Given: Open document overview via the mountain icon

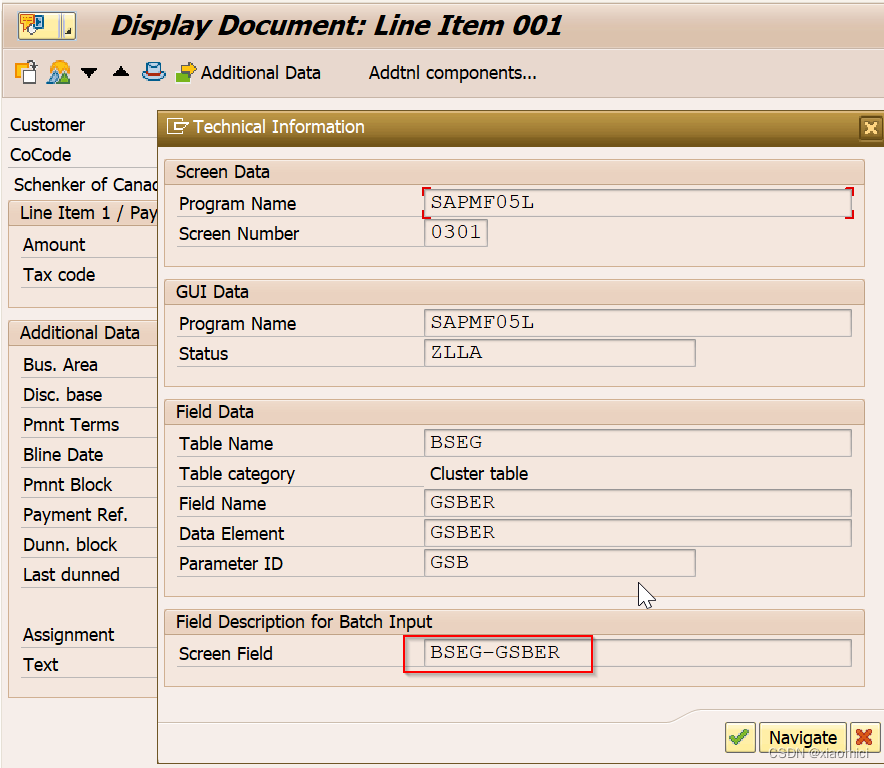Looking at the screenshot, I should point(59,72).
